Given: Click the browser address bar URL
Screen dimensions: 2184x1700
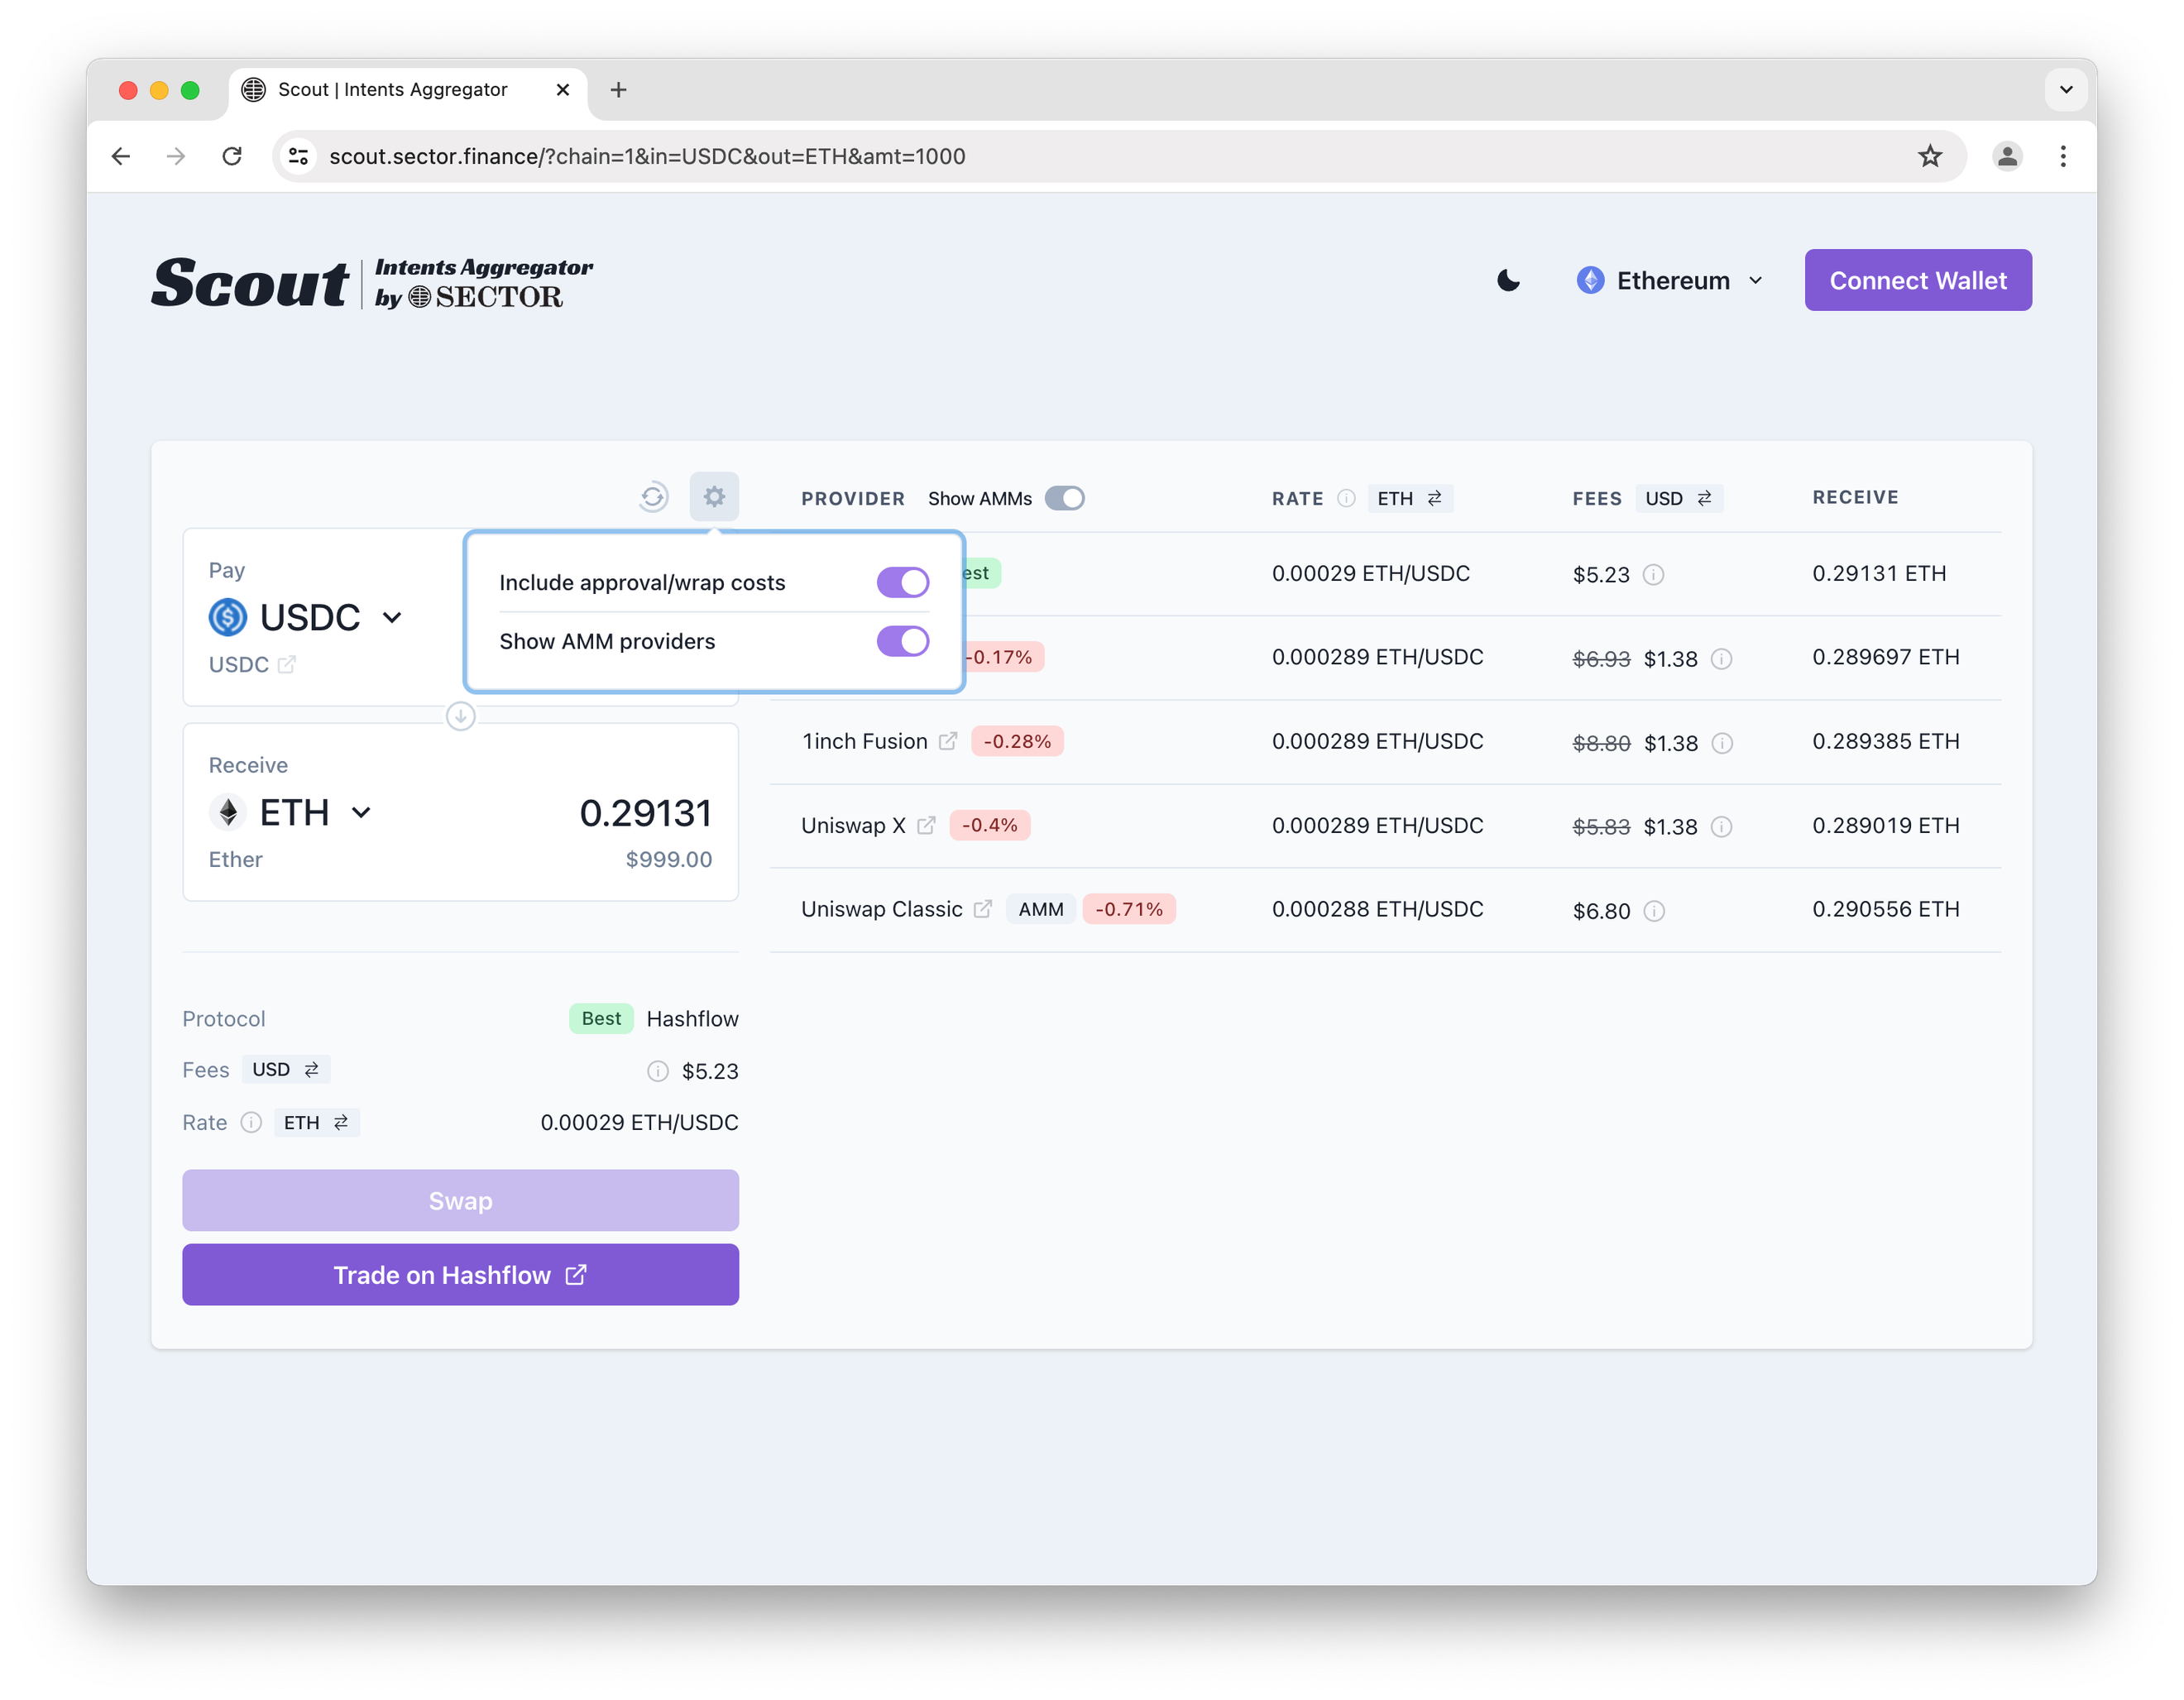Looking at the screenshot, I should pos(647,156).
